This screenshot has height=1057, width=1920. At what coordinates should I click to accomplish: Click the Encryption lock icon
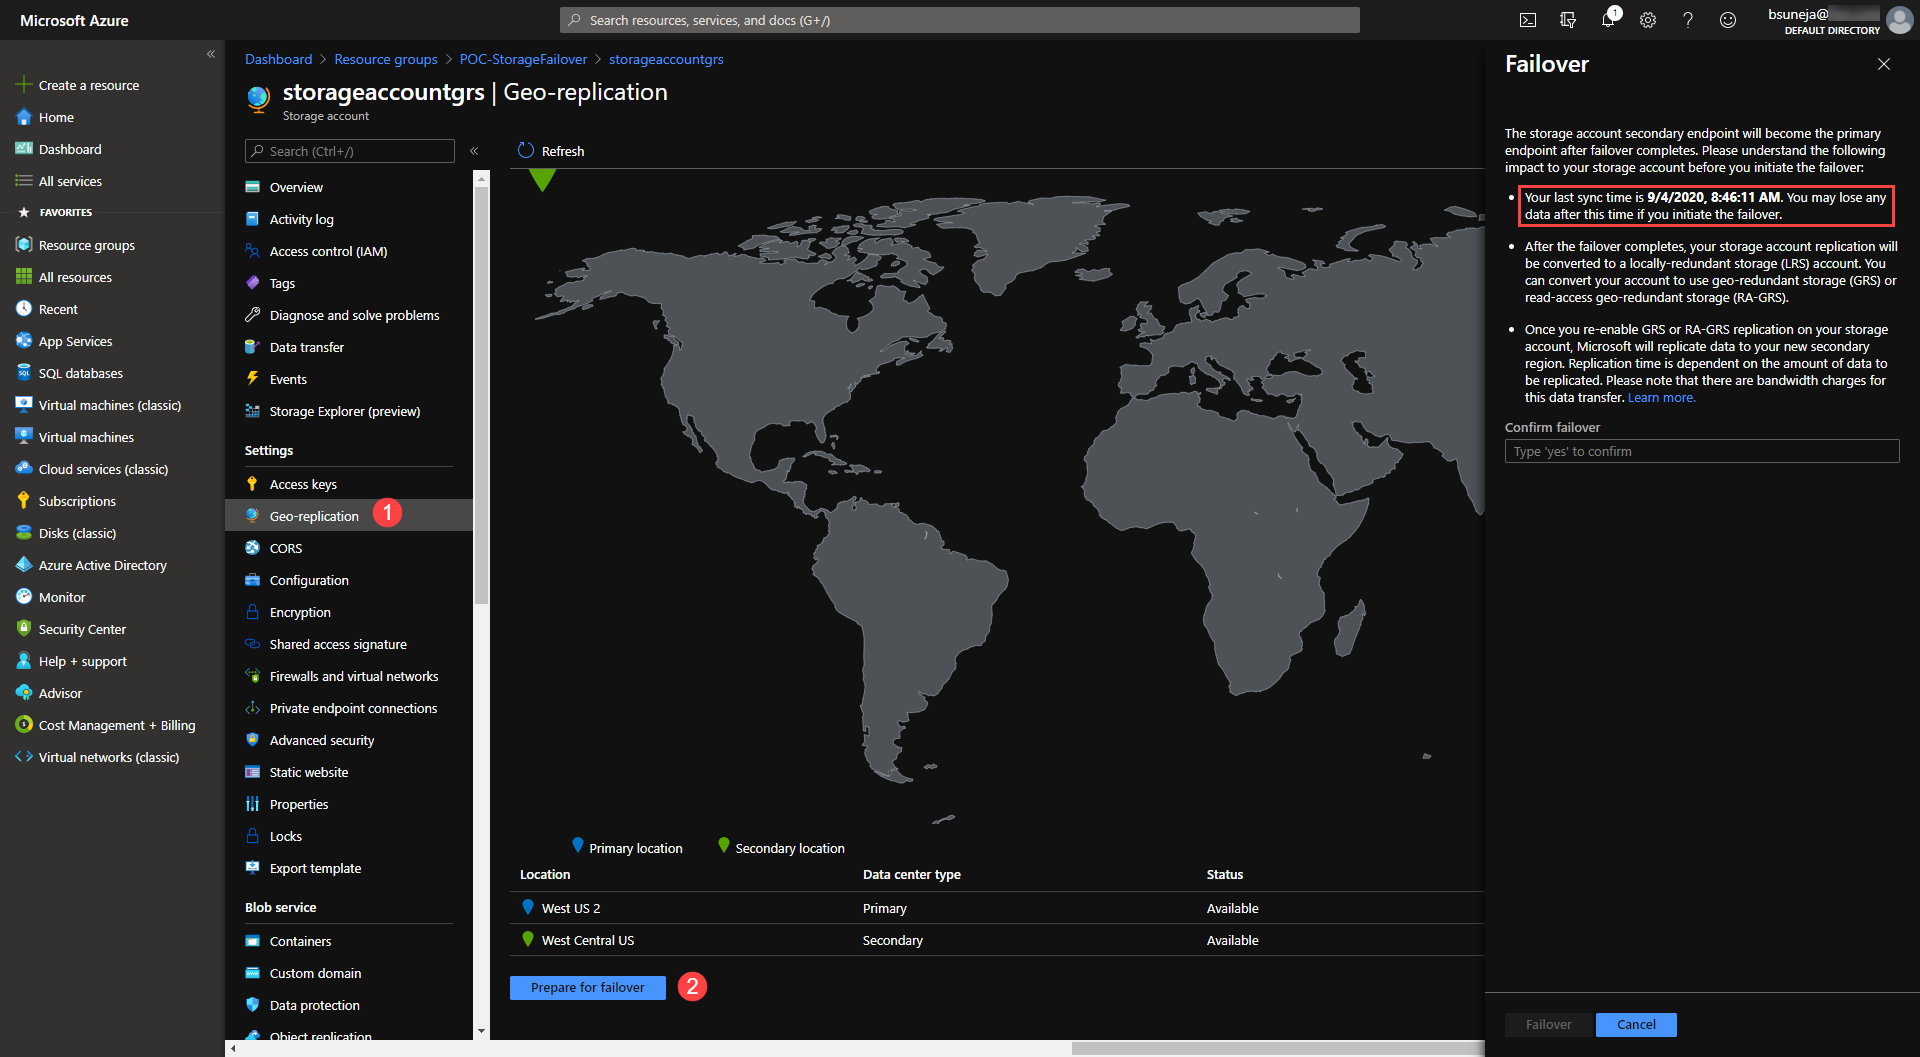pyautogui.click(x=252, y=612)
